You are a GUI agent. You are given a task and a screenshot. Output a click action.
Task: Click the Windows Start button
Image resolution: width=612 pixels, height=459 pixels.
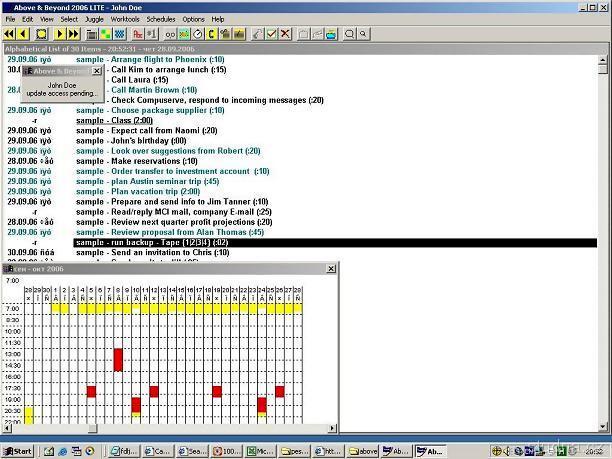click(18, 451)
